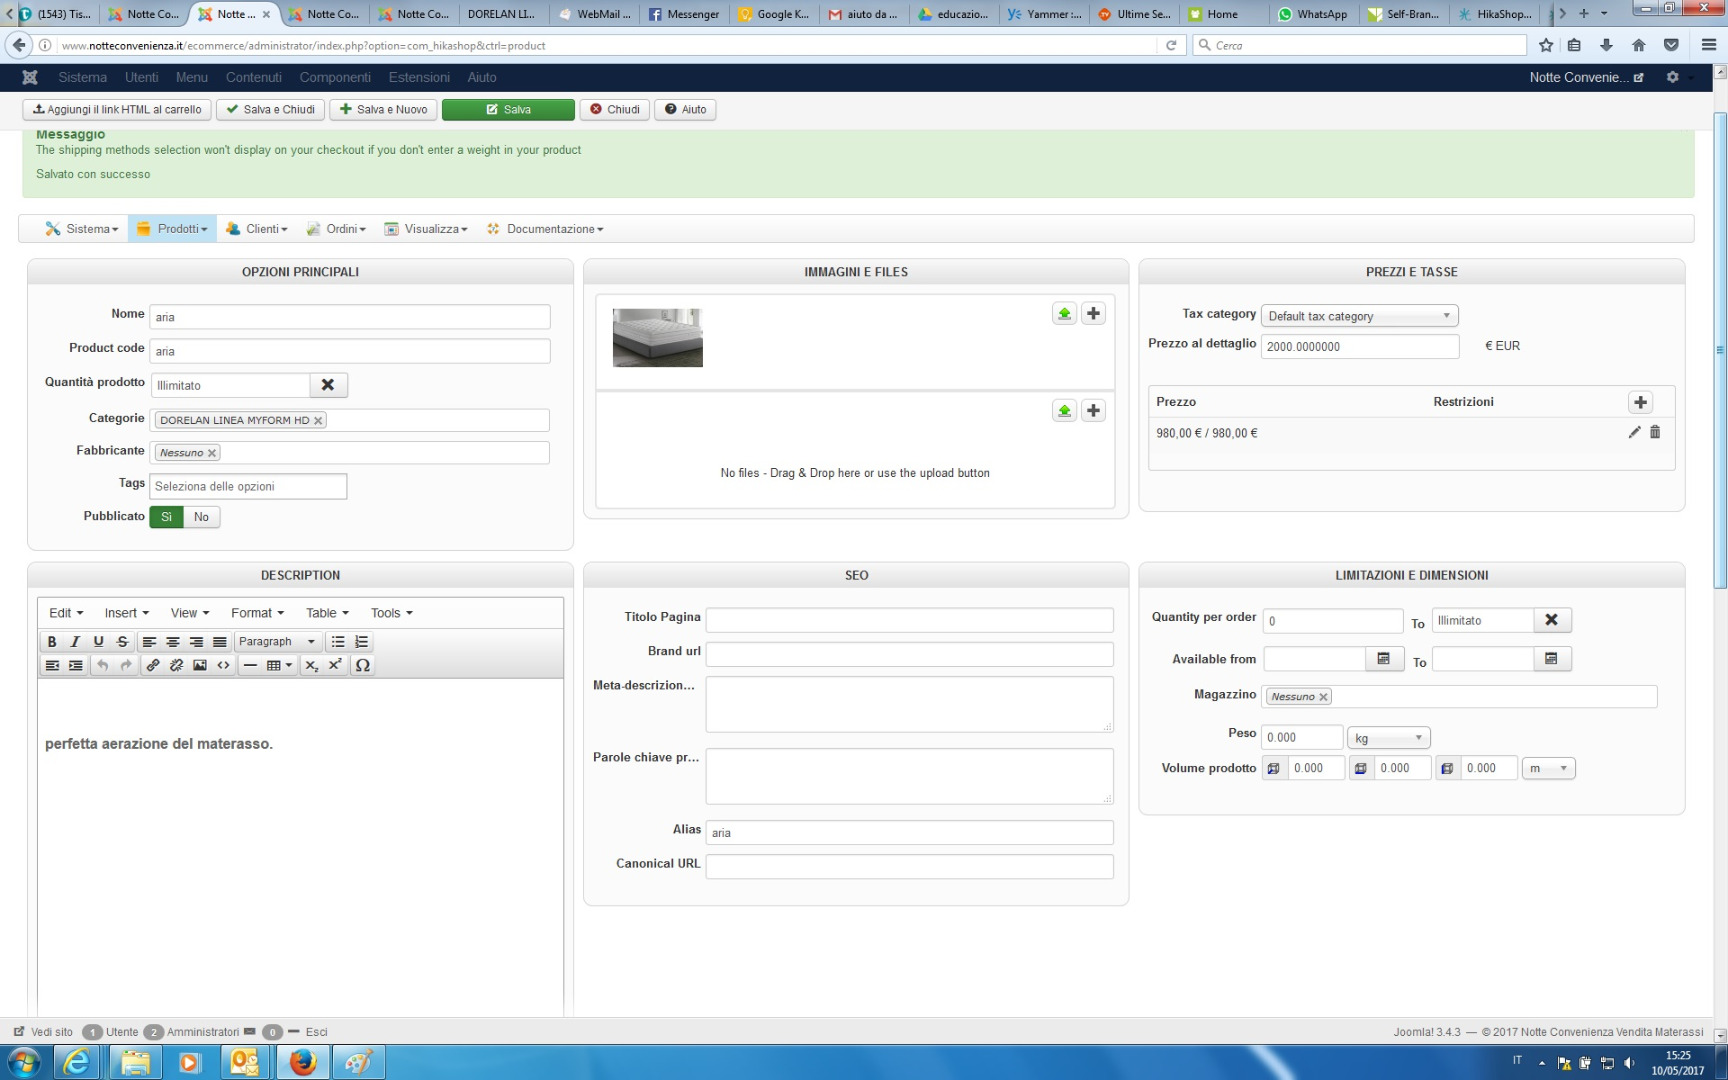Click the Nome input field
Image resolution: width=1728 pixels, height=1080 pixels.
point(350,317)
